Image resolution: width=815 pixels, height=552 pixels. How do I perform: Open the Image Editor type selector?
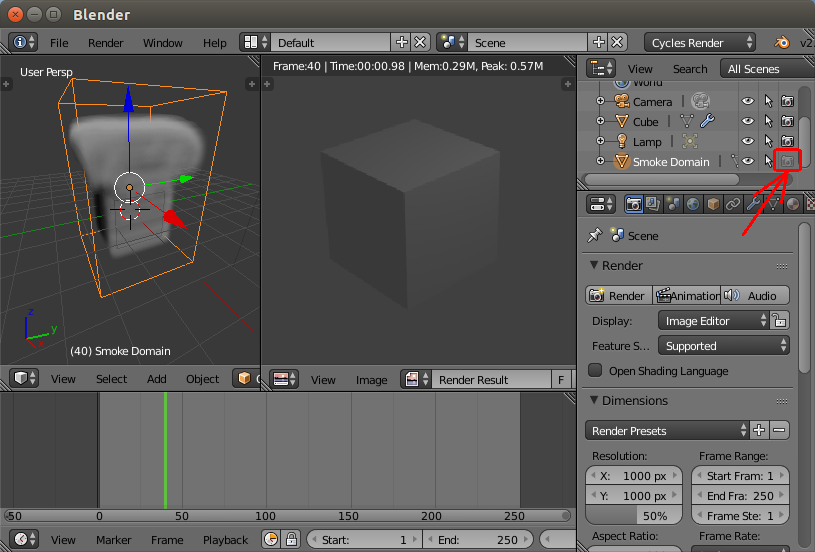[x=284, y=379]
